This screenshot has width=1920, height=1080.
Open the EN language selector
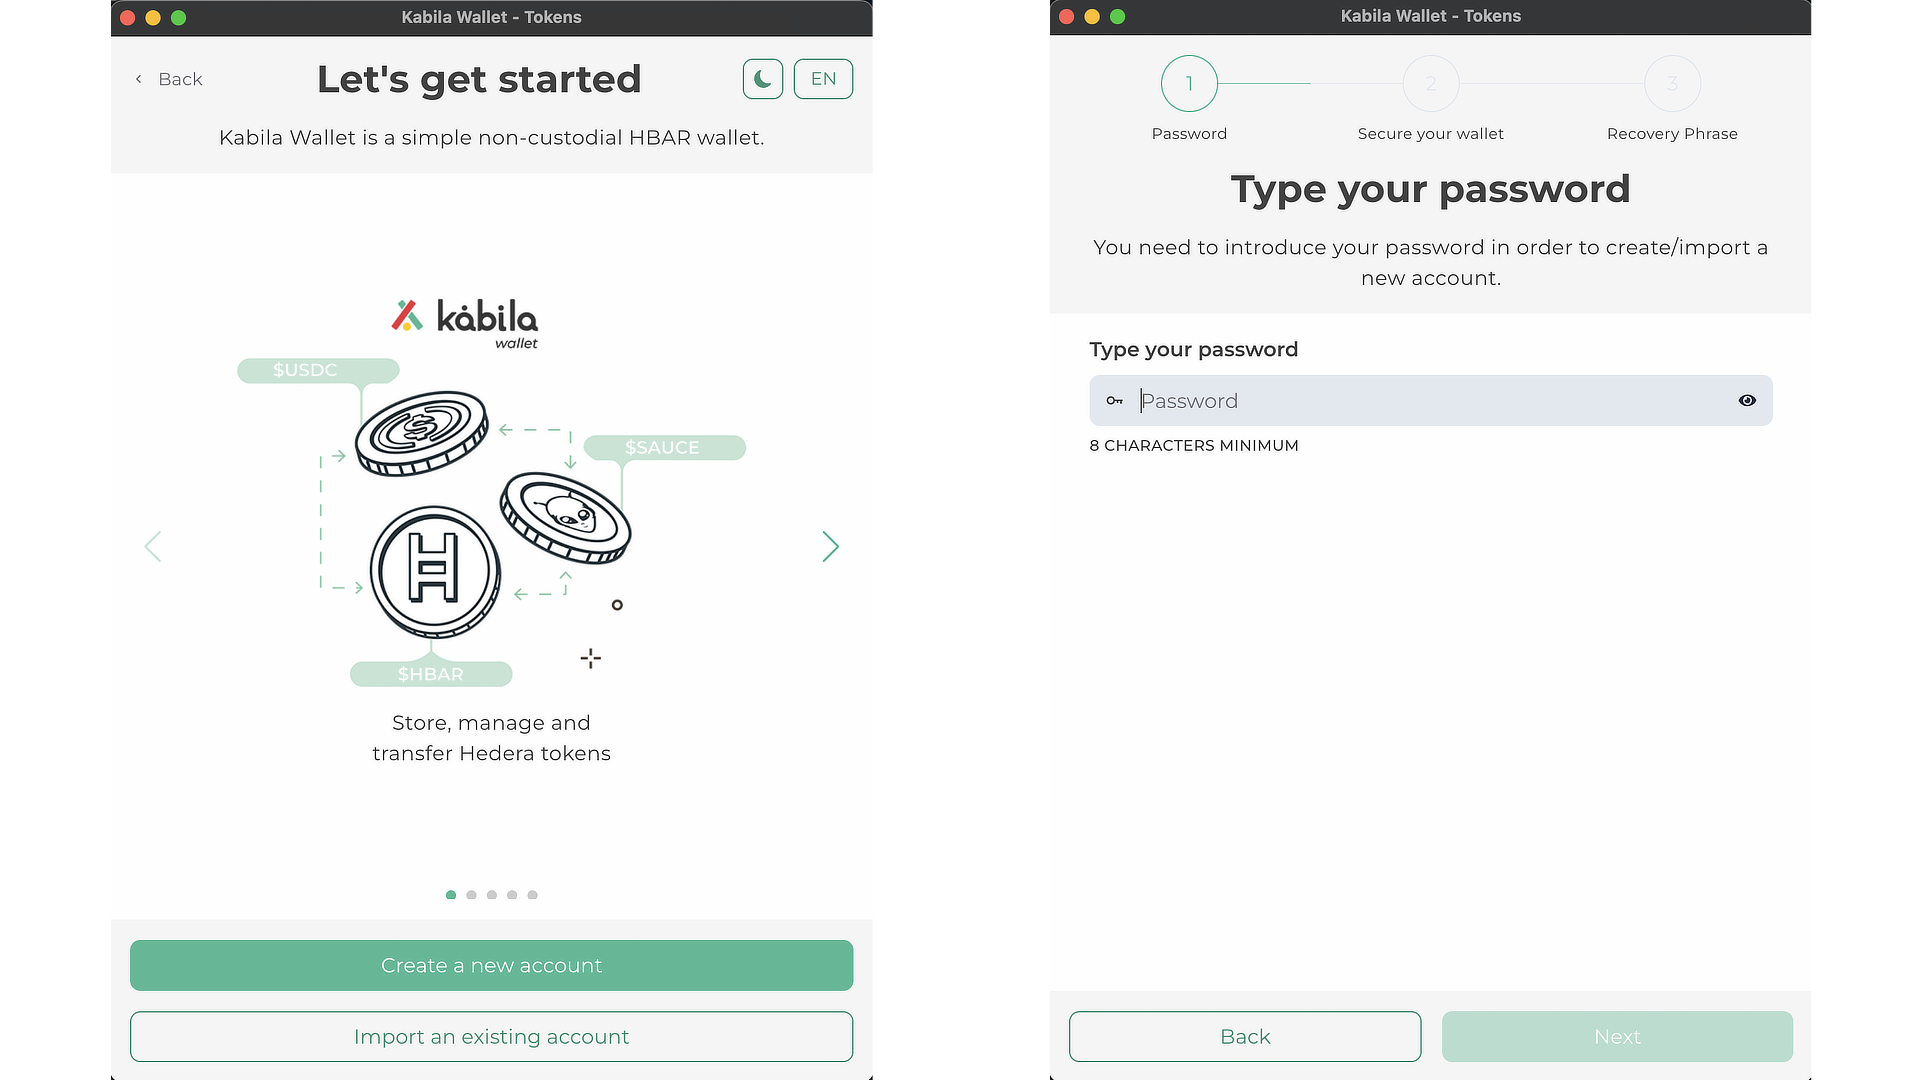823,79
